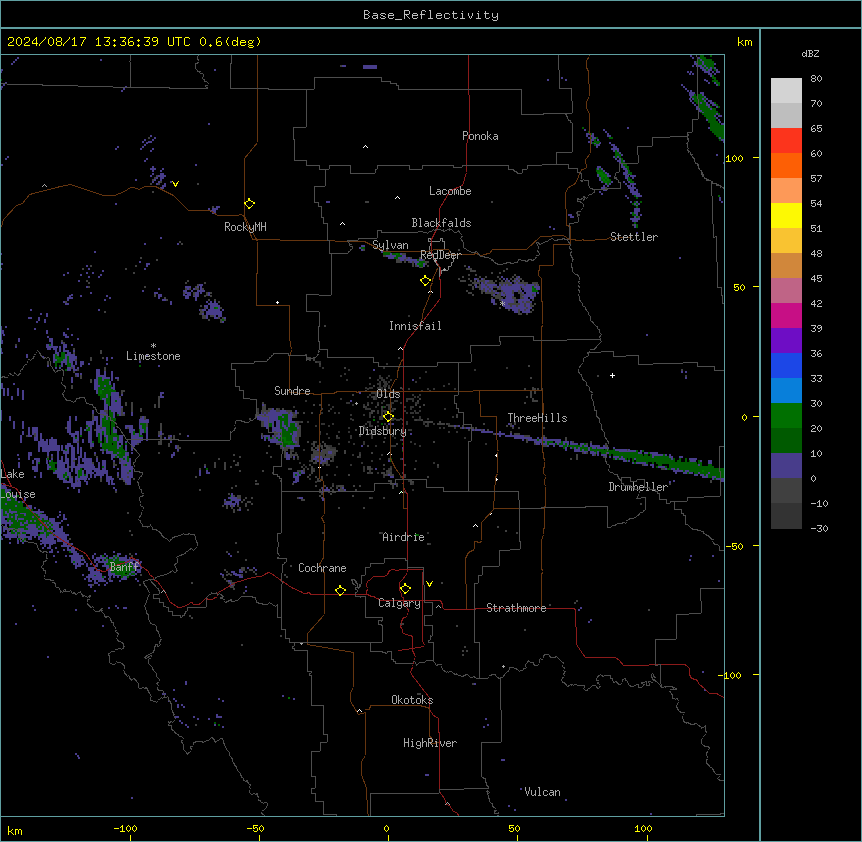The height and width of the screenshot is (842, 862).
Task: Click the Okotoks city label
Action: (x=412, y=700)
